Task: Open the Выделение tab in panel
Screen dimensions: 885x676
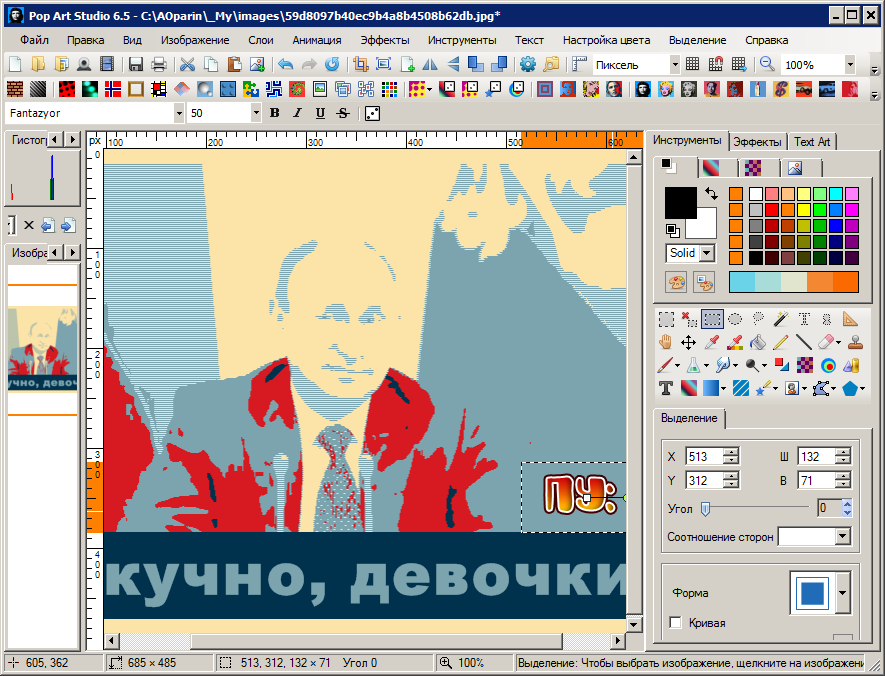Action: click(689, 418)
